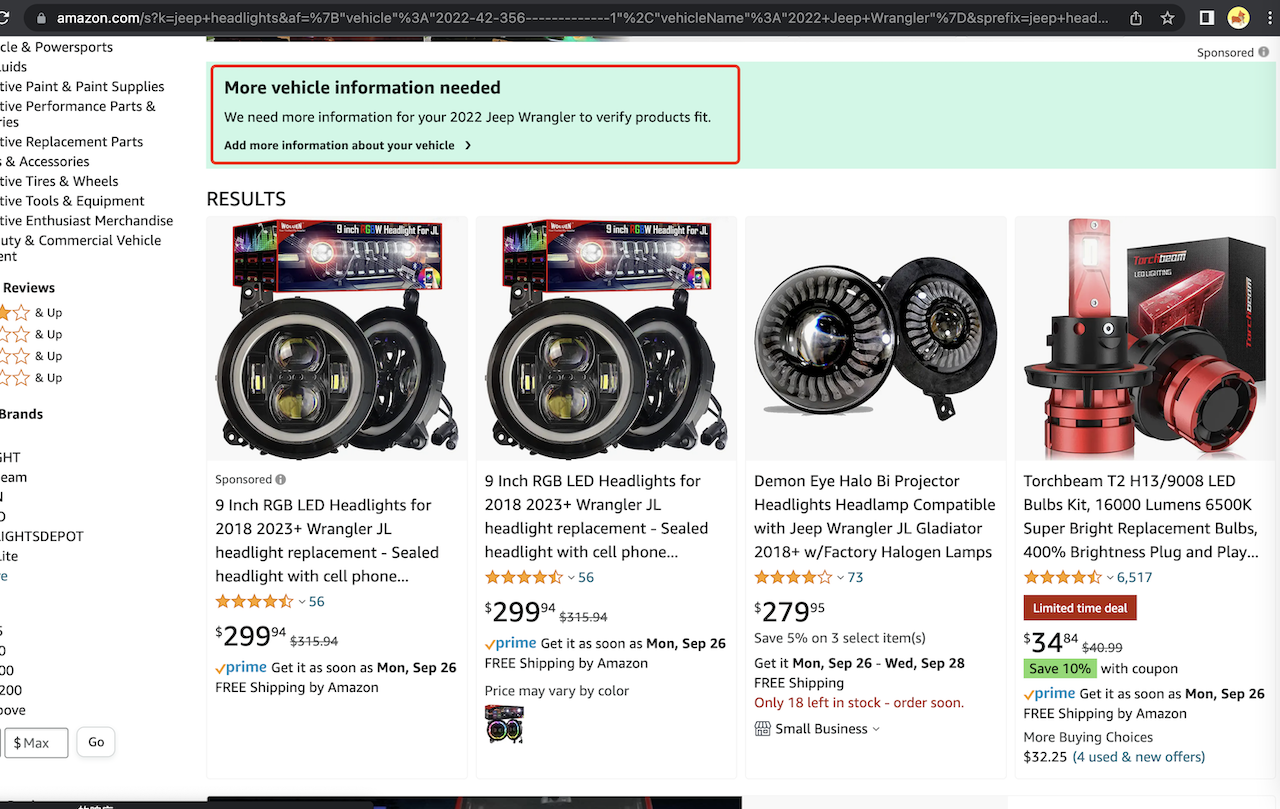
Task: Bookmark this page with the star icon
Action: pyautogui.click(x=1167, y=18)
